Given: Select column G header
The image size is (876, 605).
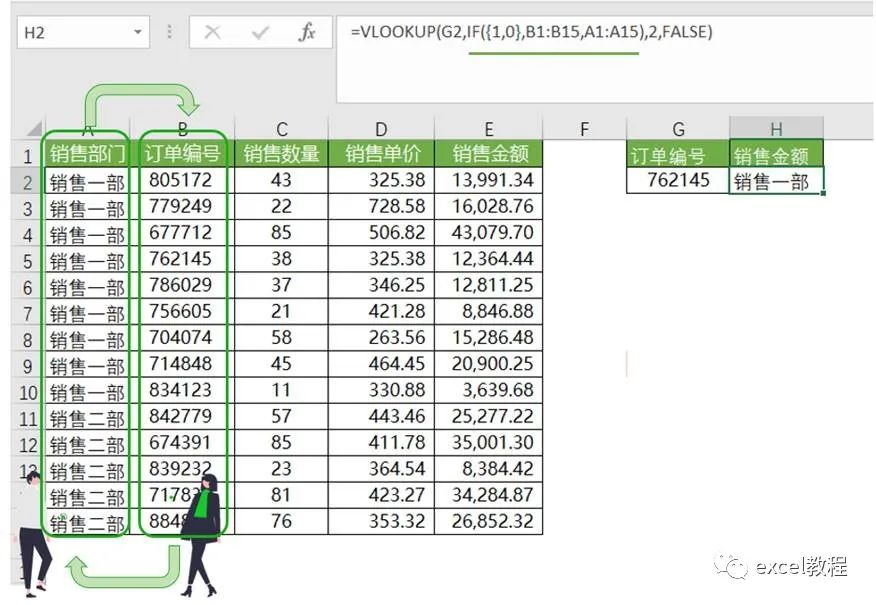Looking at the screenshot, I should (678, 129).
